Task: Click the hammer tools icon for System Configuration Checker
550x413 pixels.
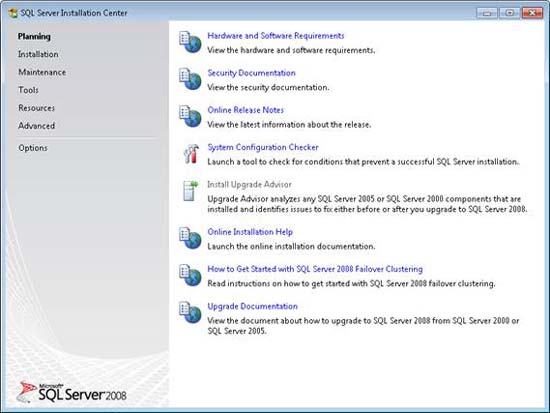Action: 191,154
